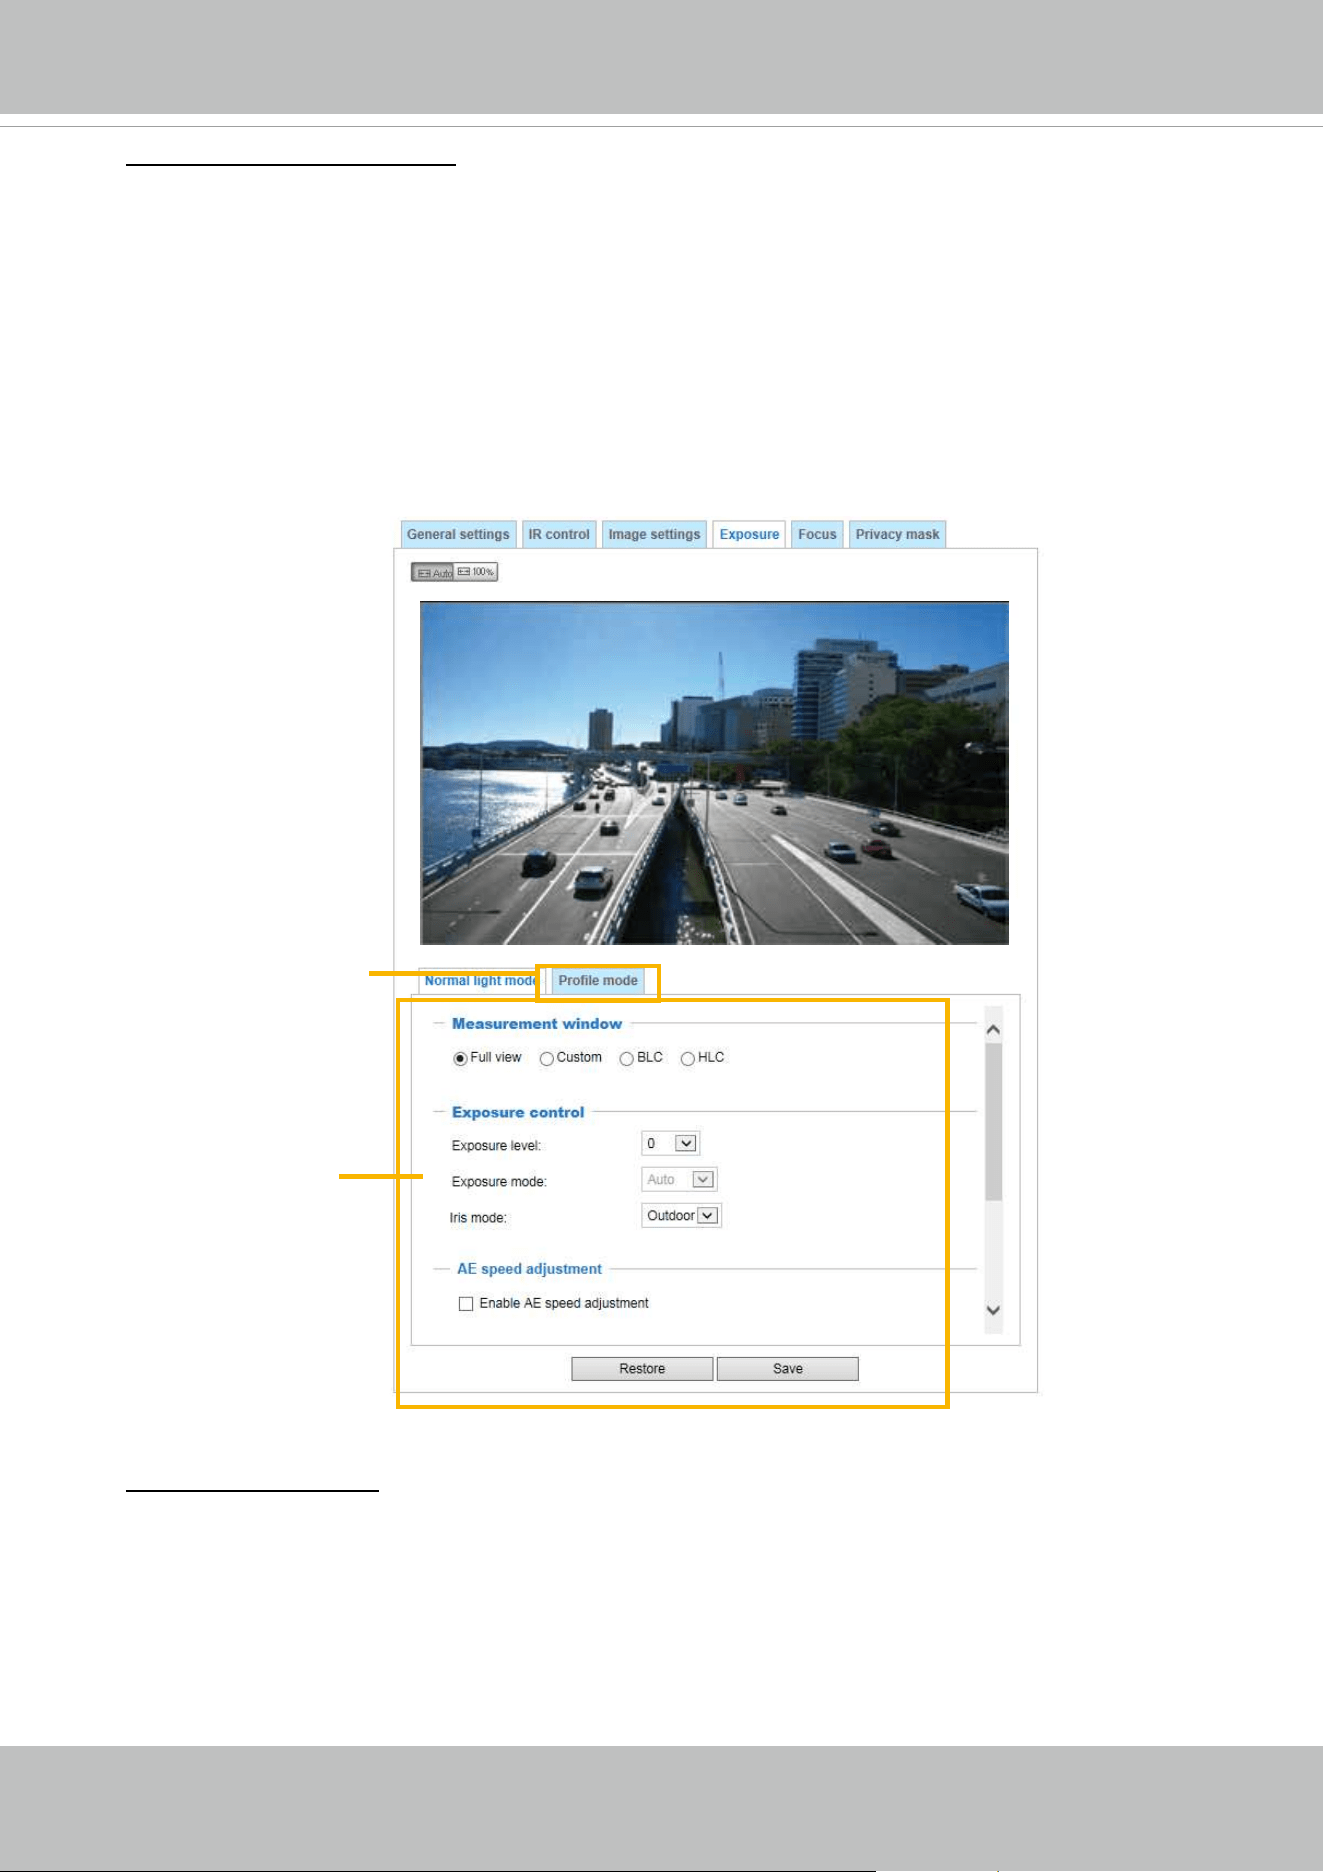Open the Exposure mode dropdown
This screenshot has width=1324, height=1872.
click(679, 1180)
